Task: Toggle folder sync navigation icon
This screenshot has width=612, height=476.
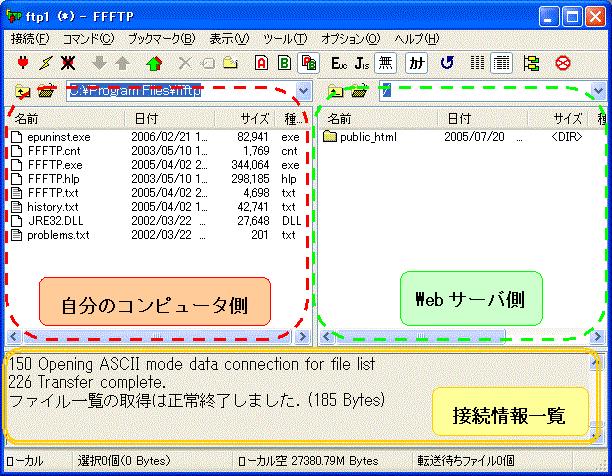Action: (x=532, y=63)
